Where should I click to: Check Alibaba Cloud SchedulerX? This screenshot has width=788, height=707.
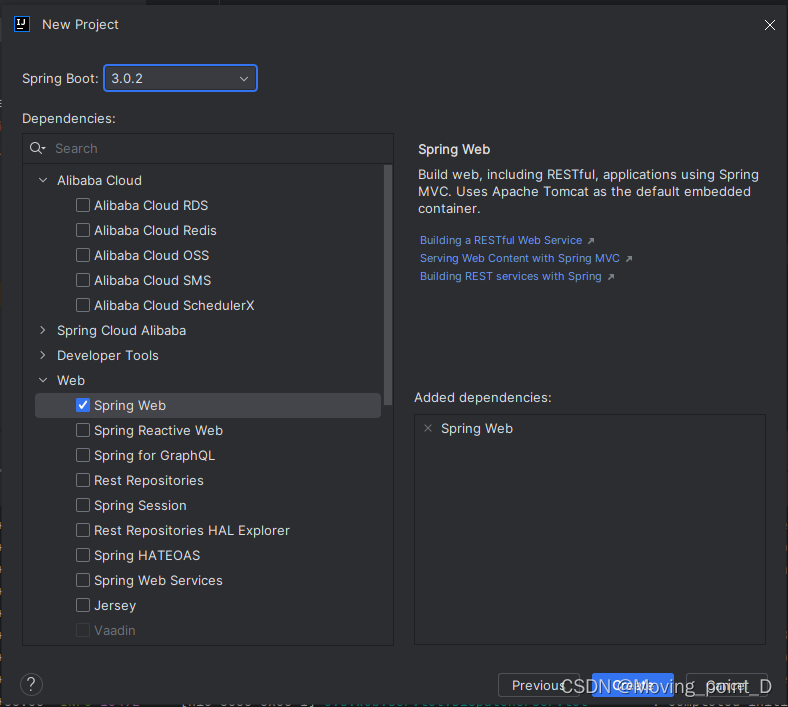83,305
